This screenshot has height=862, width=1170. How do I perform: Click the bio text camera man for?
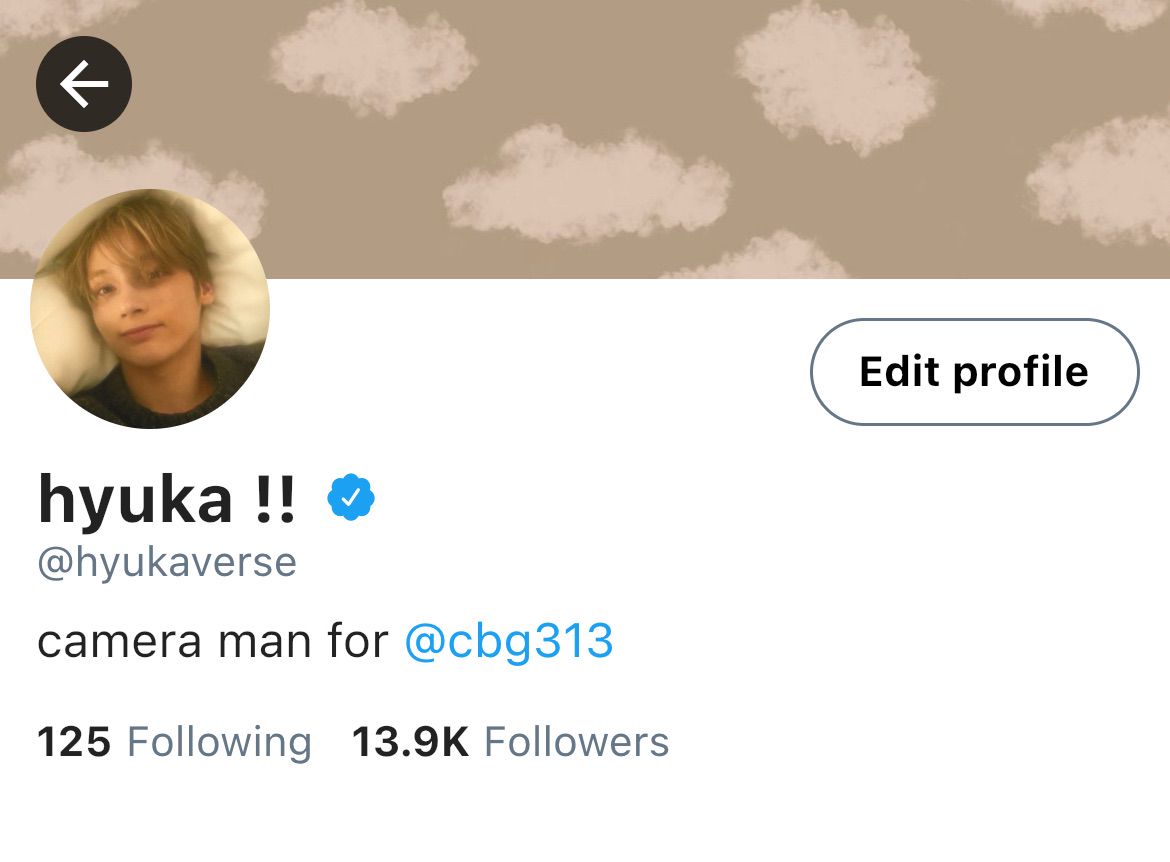(213, 642)
